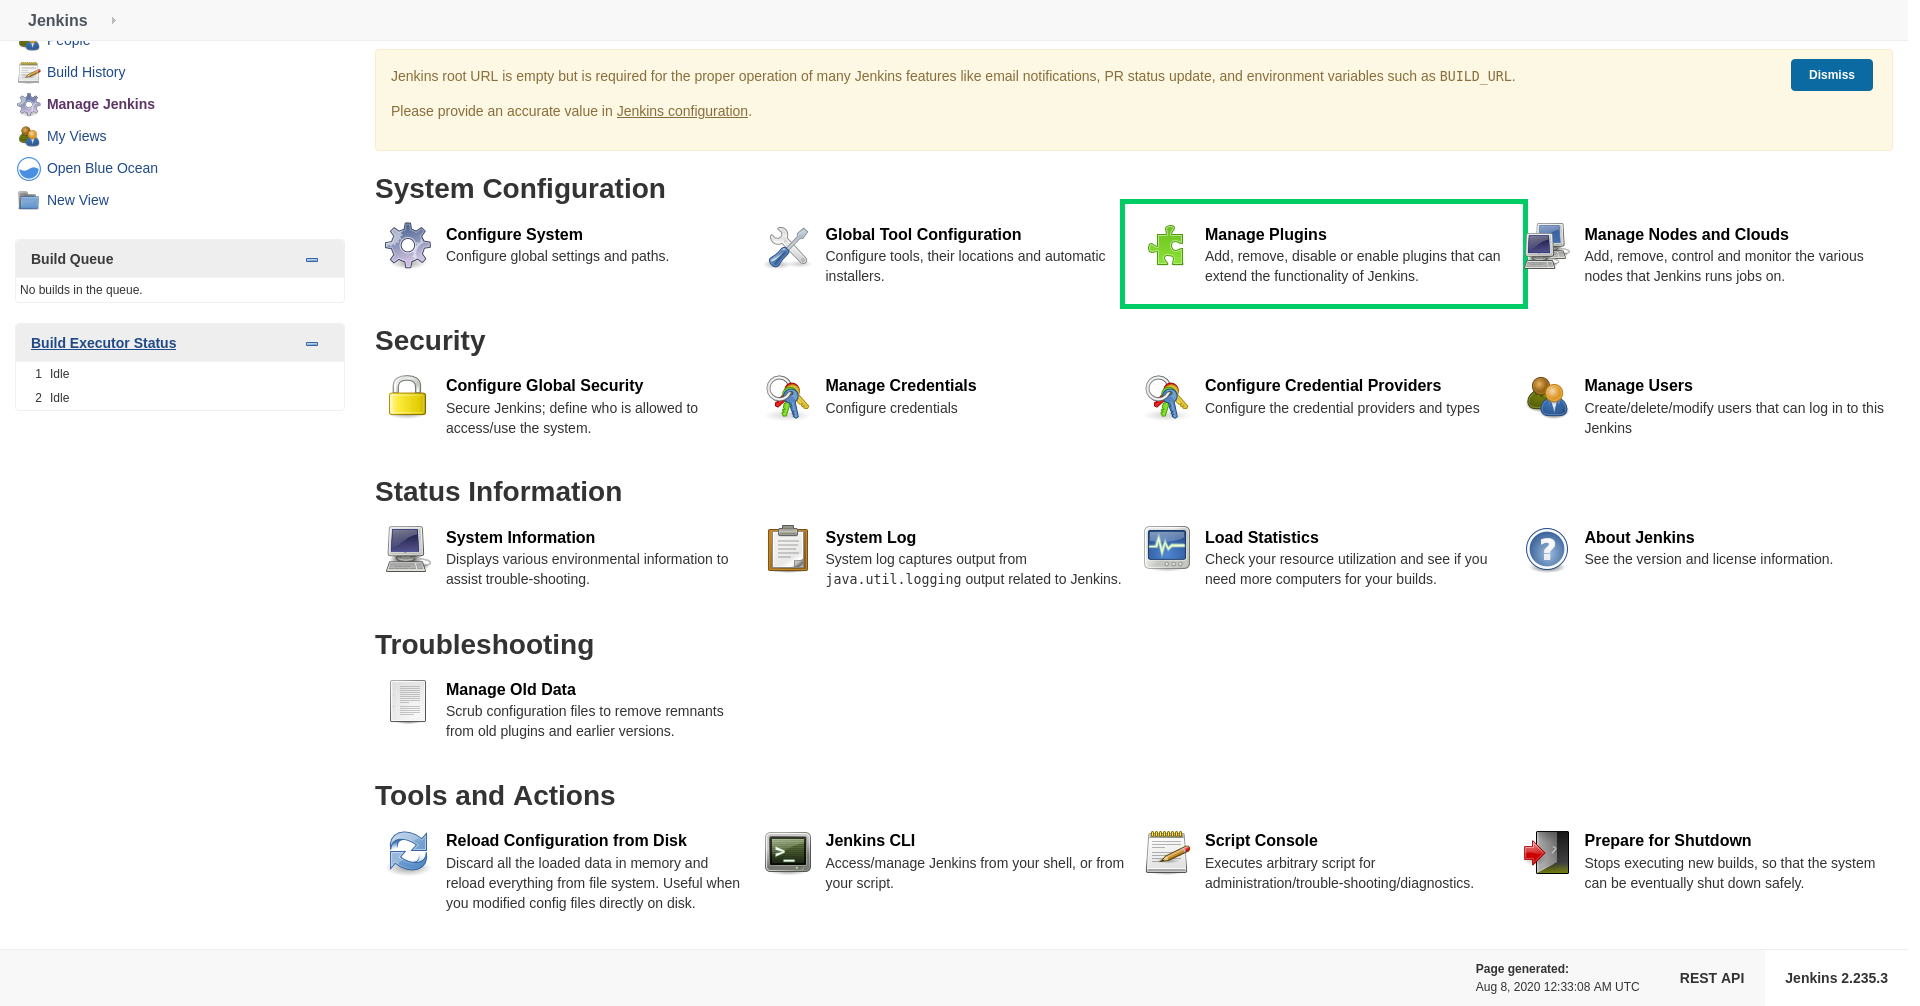Screen dimensions: 1920x1006
Task: Click the Jenkins CLI terminal icon
Action: coord(787,852)
